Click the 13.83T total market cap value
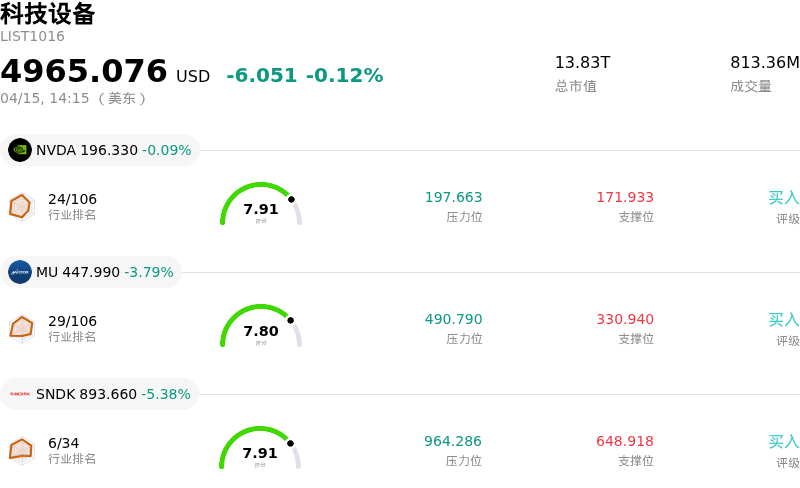Viewport: 800px width, 488px height. pos(582,63)
